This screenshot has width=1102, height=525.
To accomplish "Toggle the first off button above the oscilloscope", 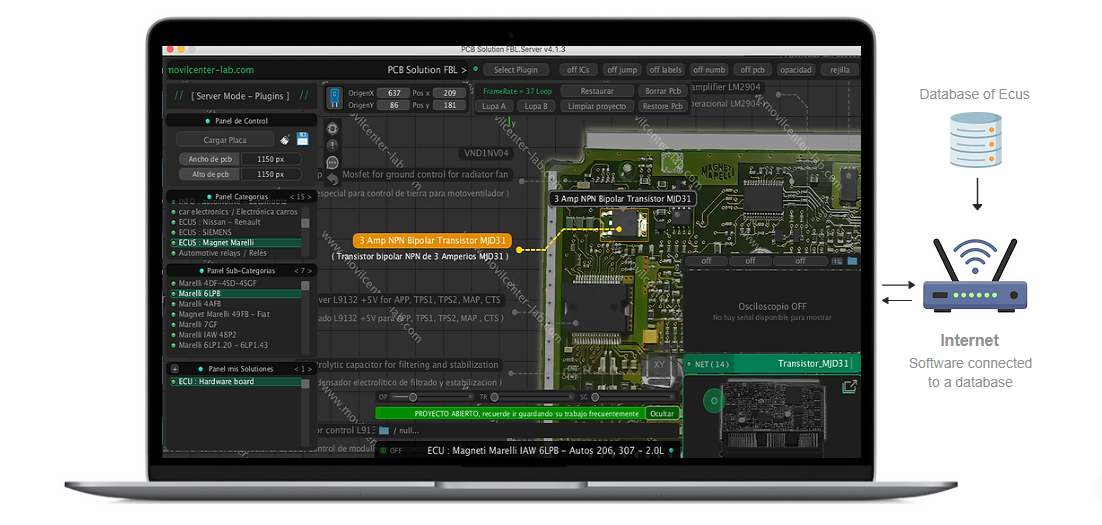I will (706, 261).
